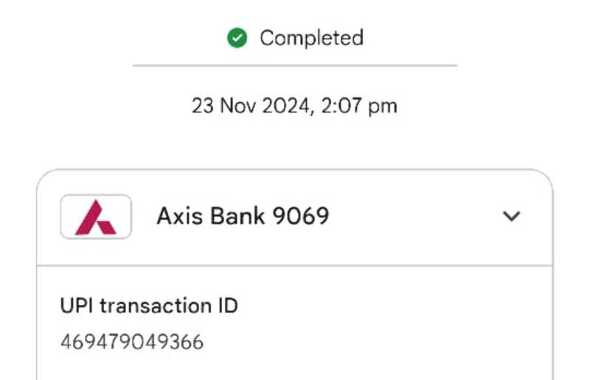Click the payment details card's top border
The width and height of the screenshot is (590, 380).
tap(295, 170)
